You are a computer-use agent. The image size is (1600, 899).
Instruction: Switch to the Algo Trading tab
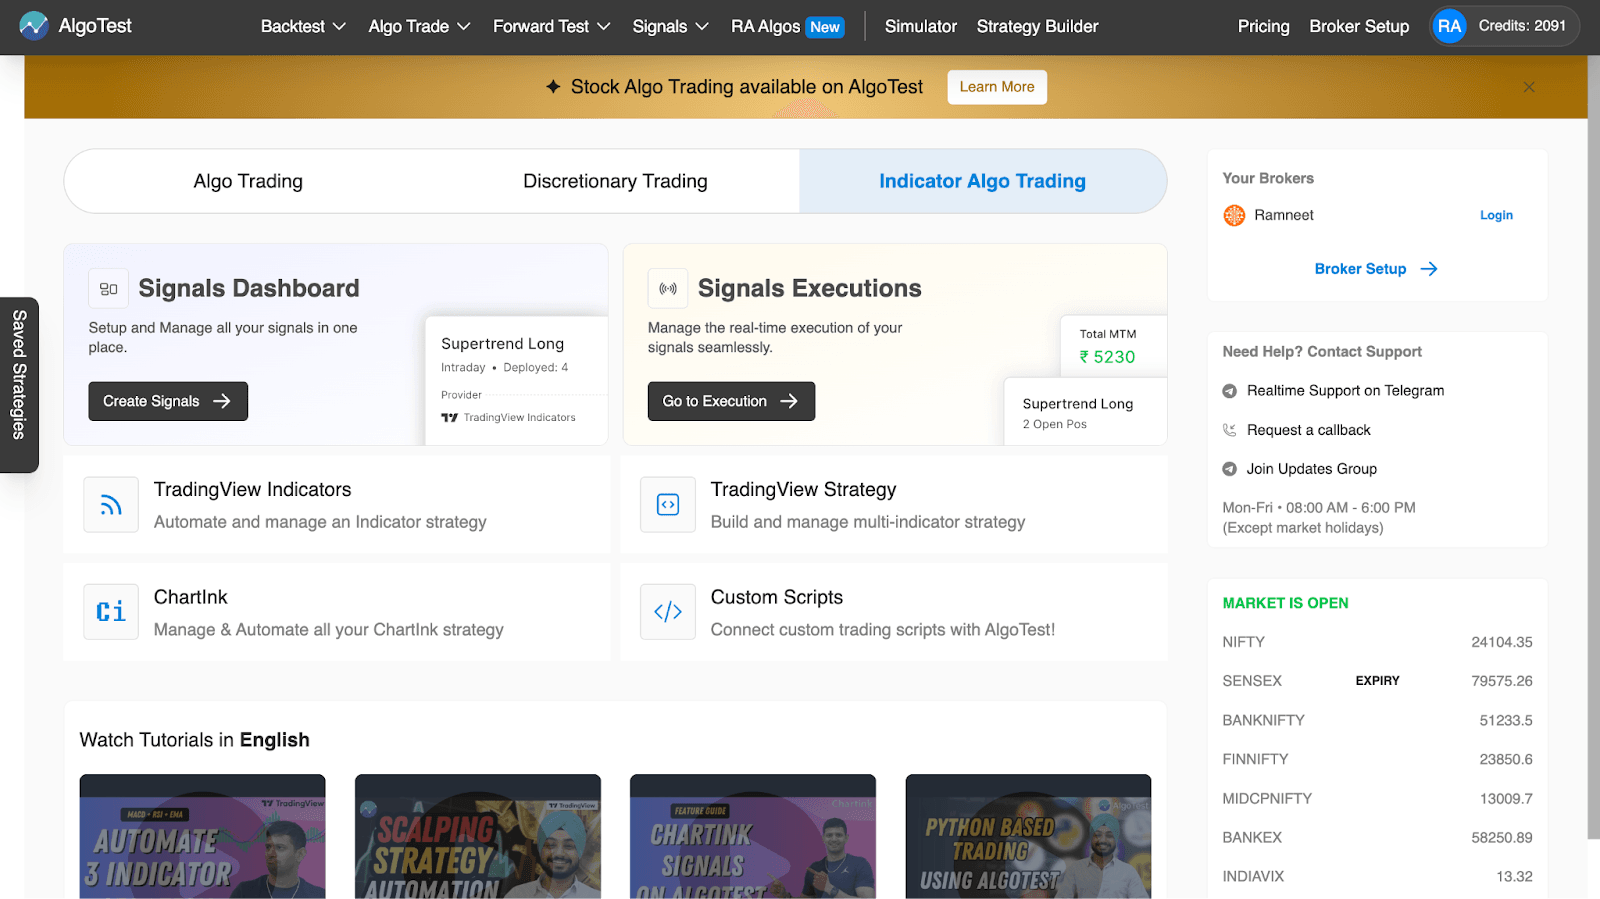pos(248,181)
